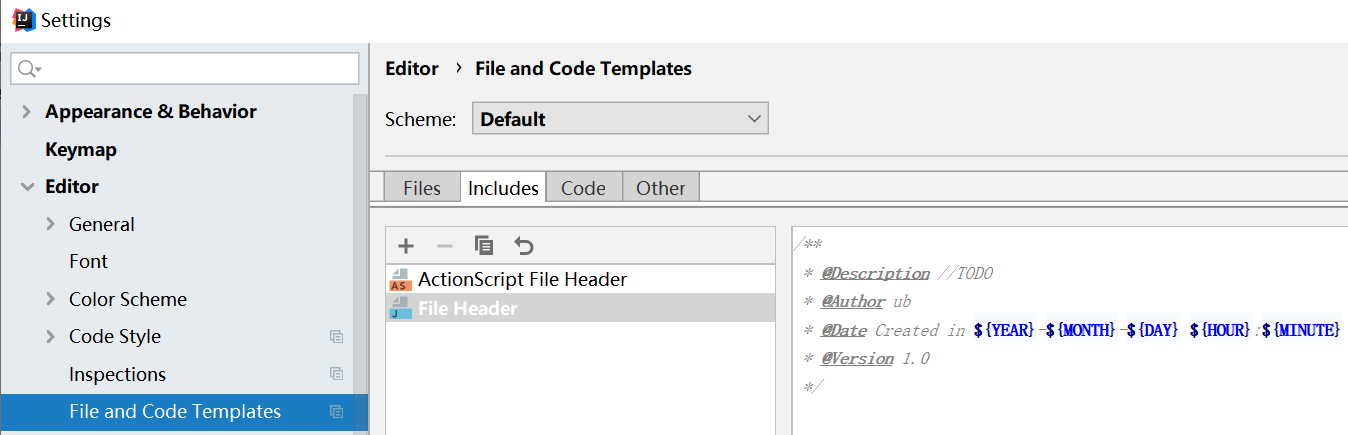Click the Inspections project-level settings icon
This screenshot has height=435, width=1348.
click(337, 374)
